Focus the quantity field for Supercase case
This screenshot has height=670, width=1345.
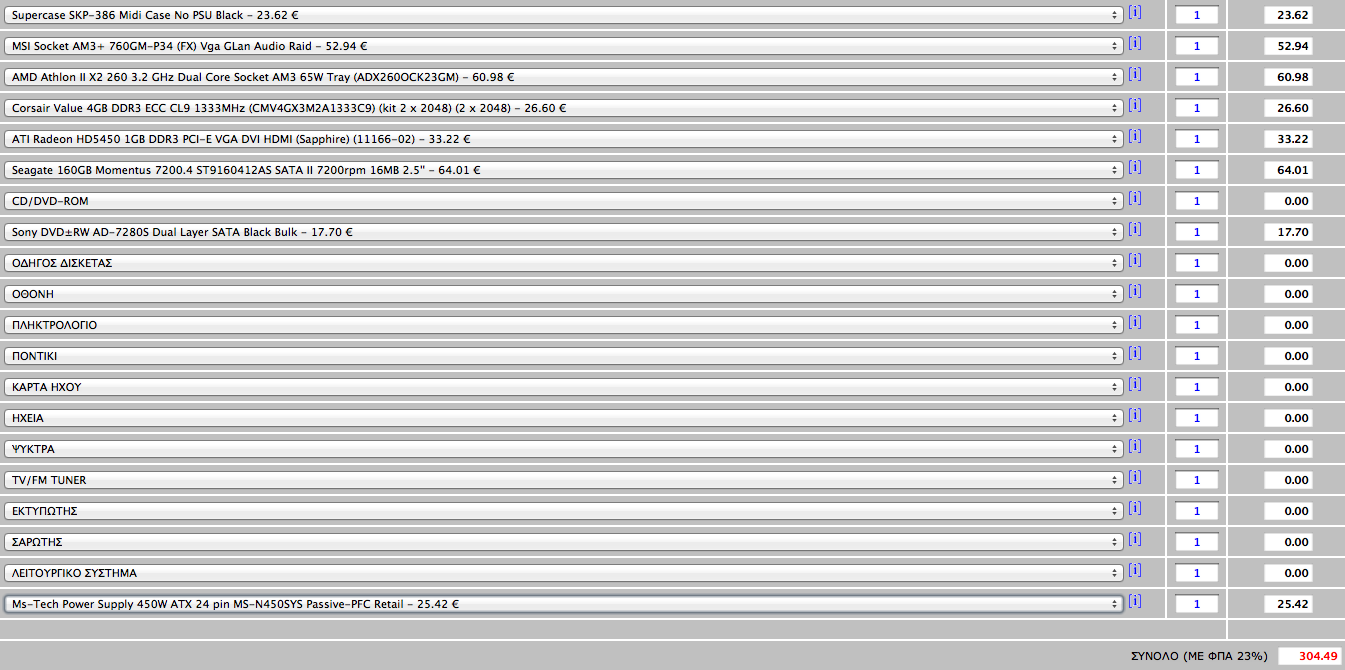pos(1197,15)
